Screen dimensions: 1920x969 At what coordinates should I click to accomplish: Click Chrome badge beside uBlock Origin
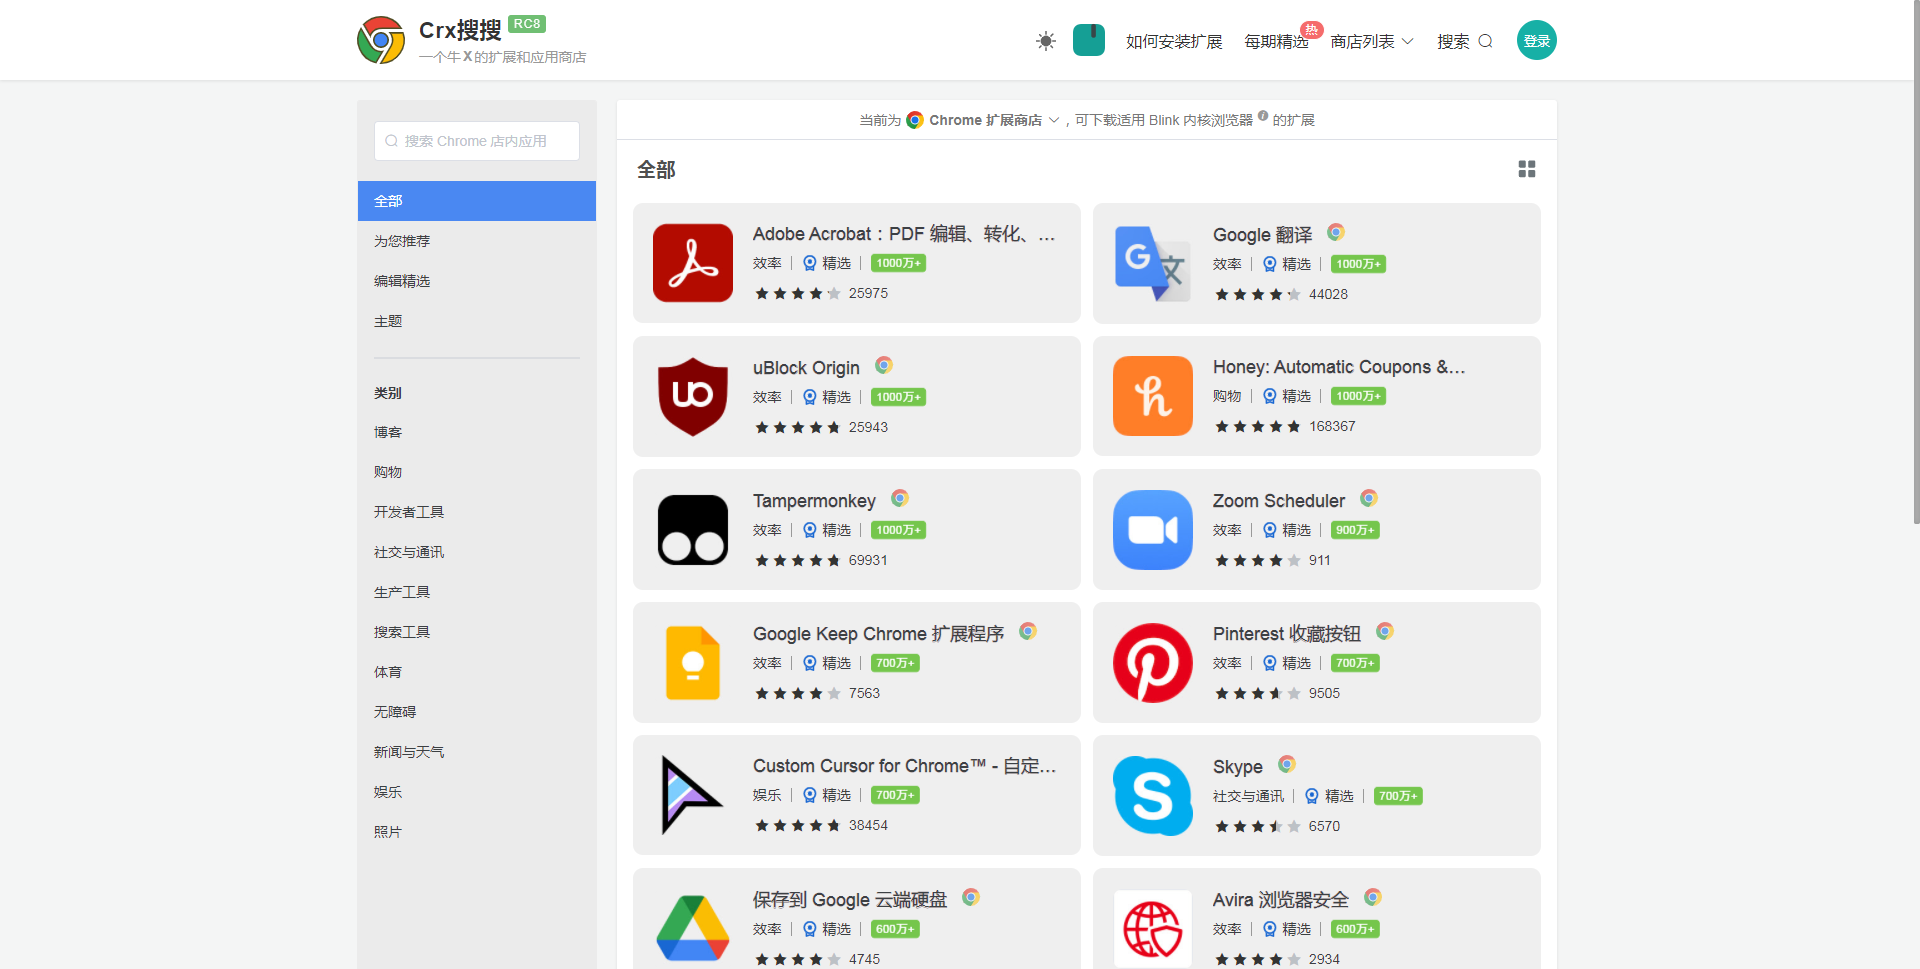point(884,365)
